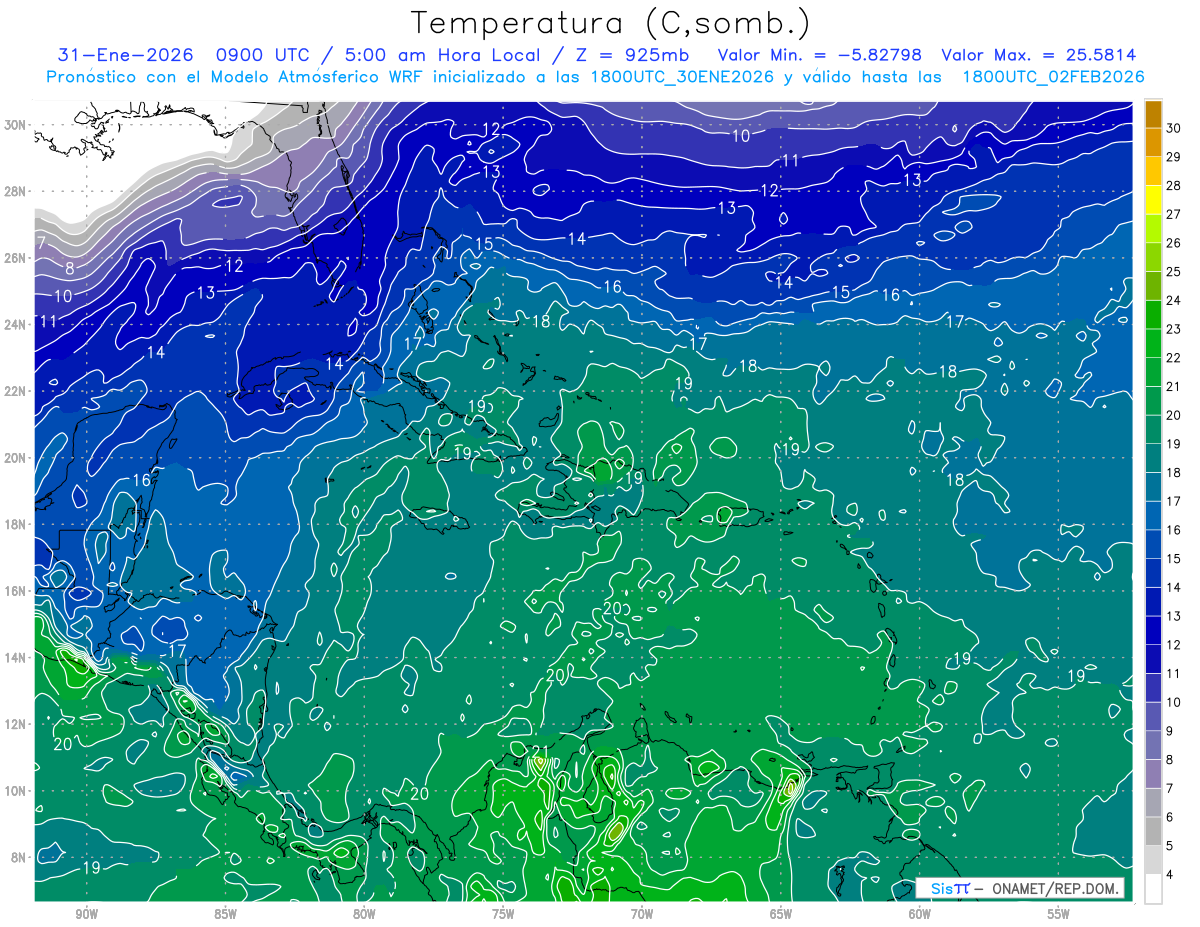Screen dimensions: 1200x927
Task: Click the color bar label '22'
Action: pos(1173,358)
